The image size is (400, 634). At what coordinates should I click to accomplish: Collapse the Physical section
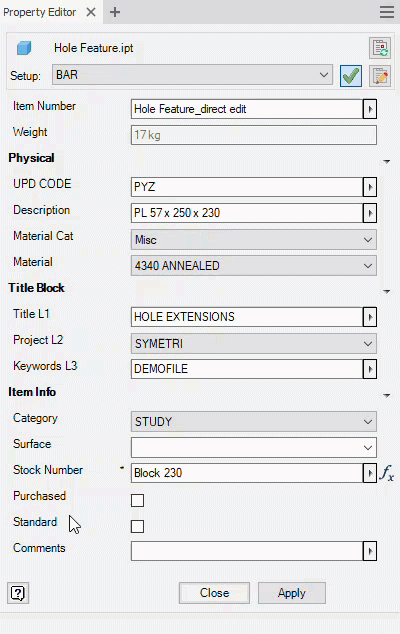(x=386, y=161)
